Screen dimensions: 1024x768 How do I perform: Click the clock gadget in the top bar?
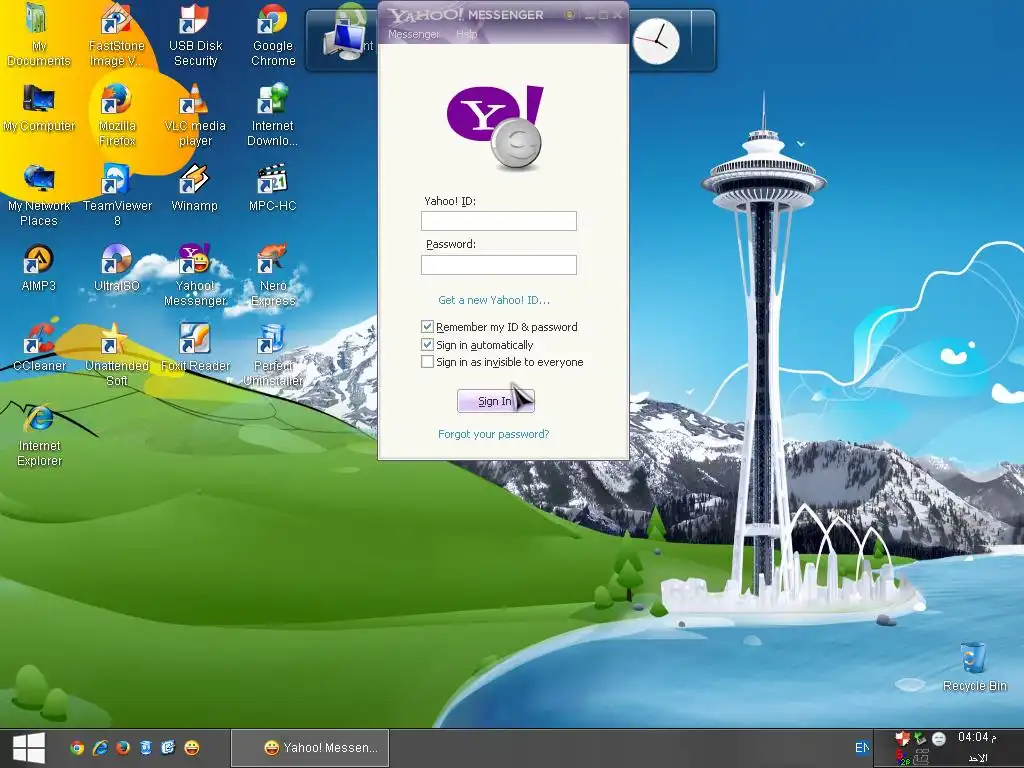[x=656, y=41]
